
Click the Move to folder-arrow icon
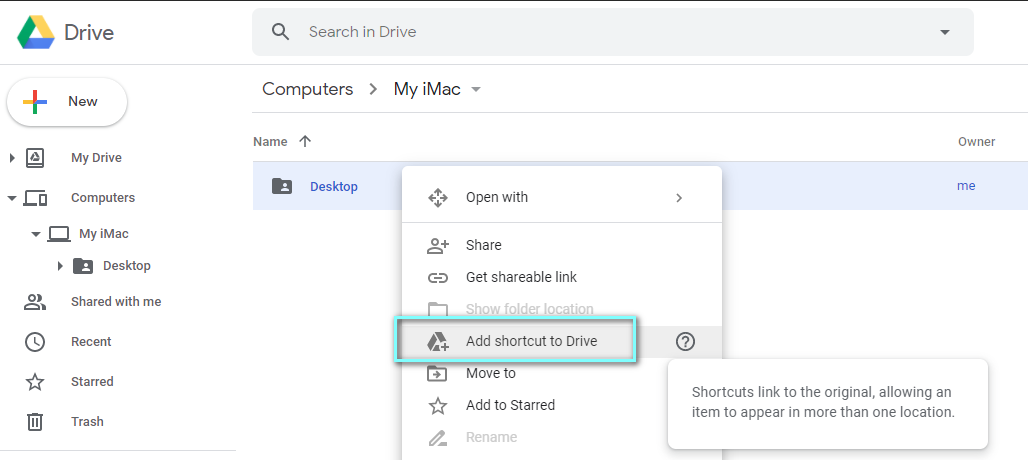(x=437, y=374)
